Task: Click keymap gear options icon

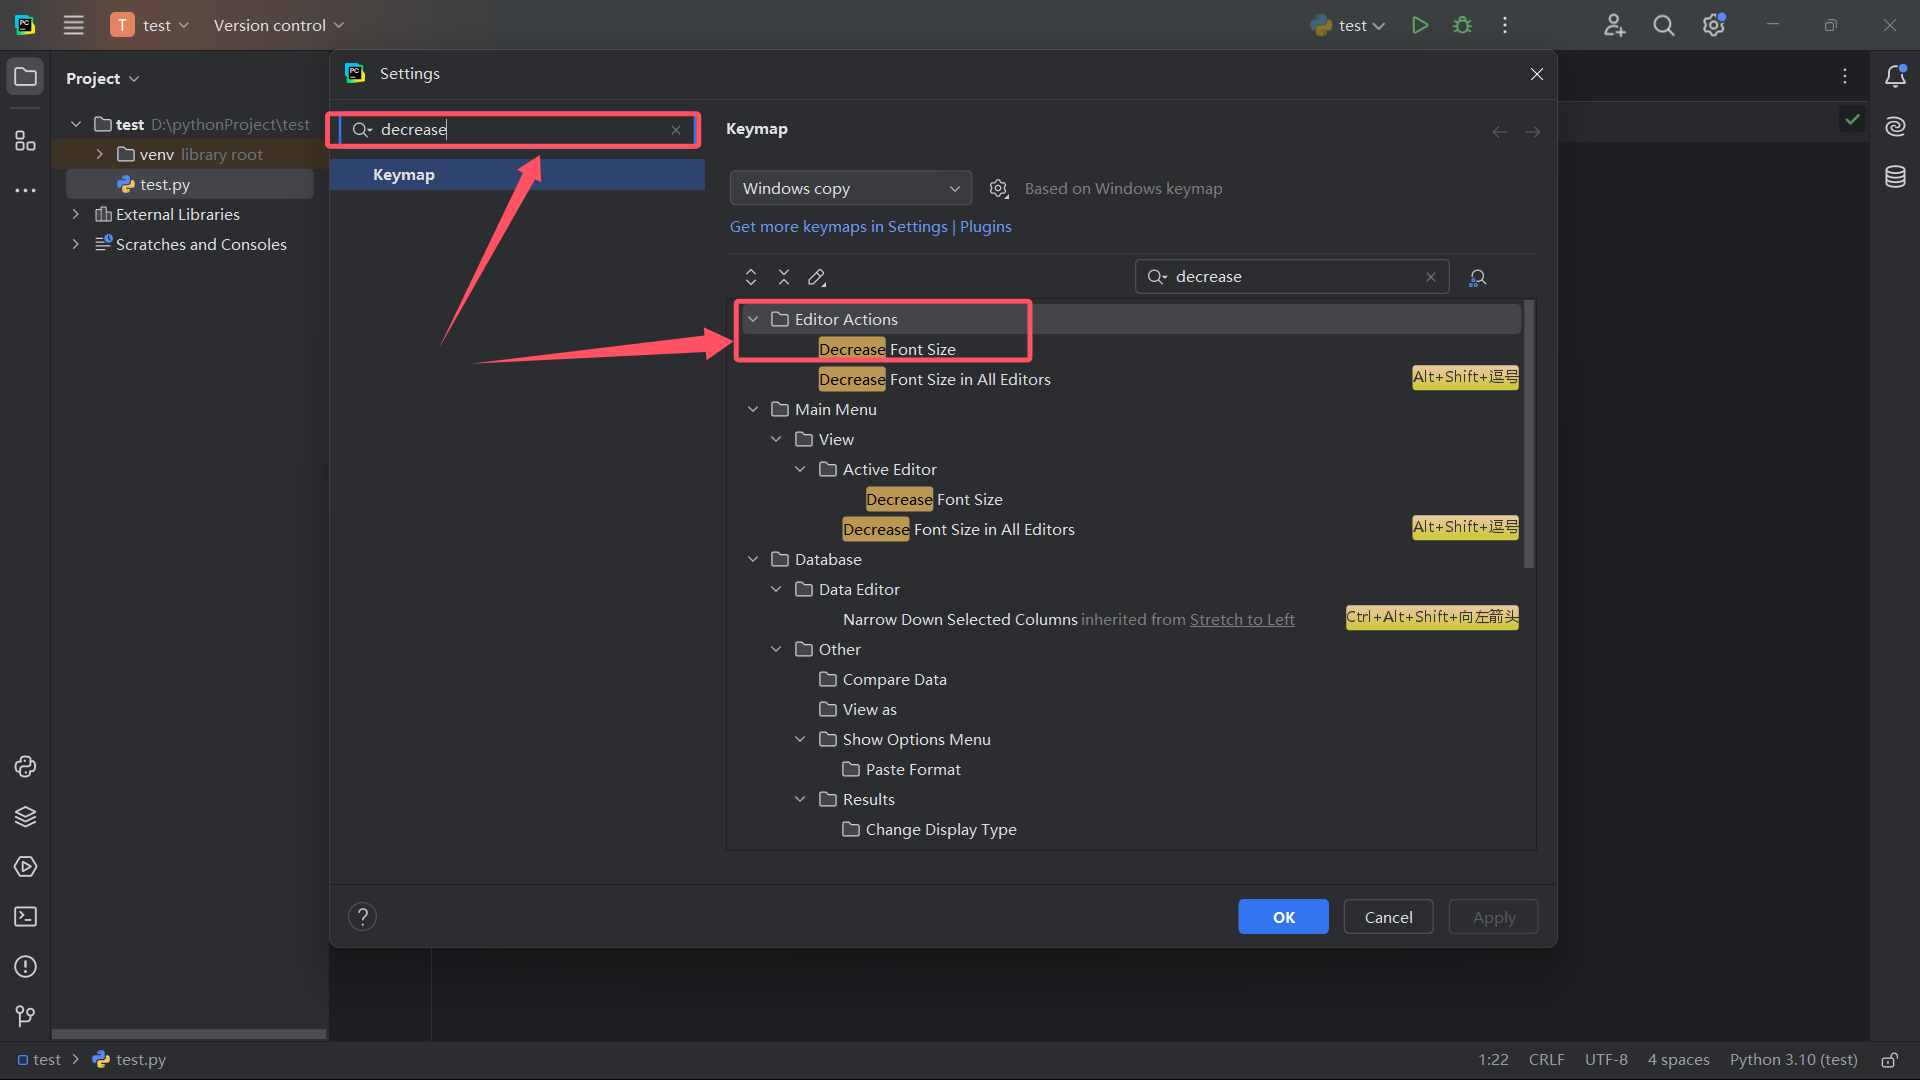Action: (x=998, y=188)
